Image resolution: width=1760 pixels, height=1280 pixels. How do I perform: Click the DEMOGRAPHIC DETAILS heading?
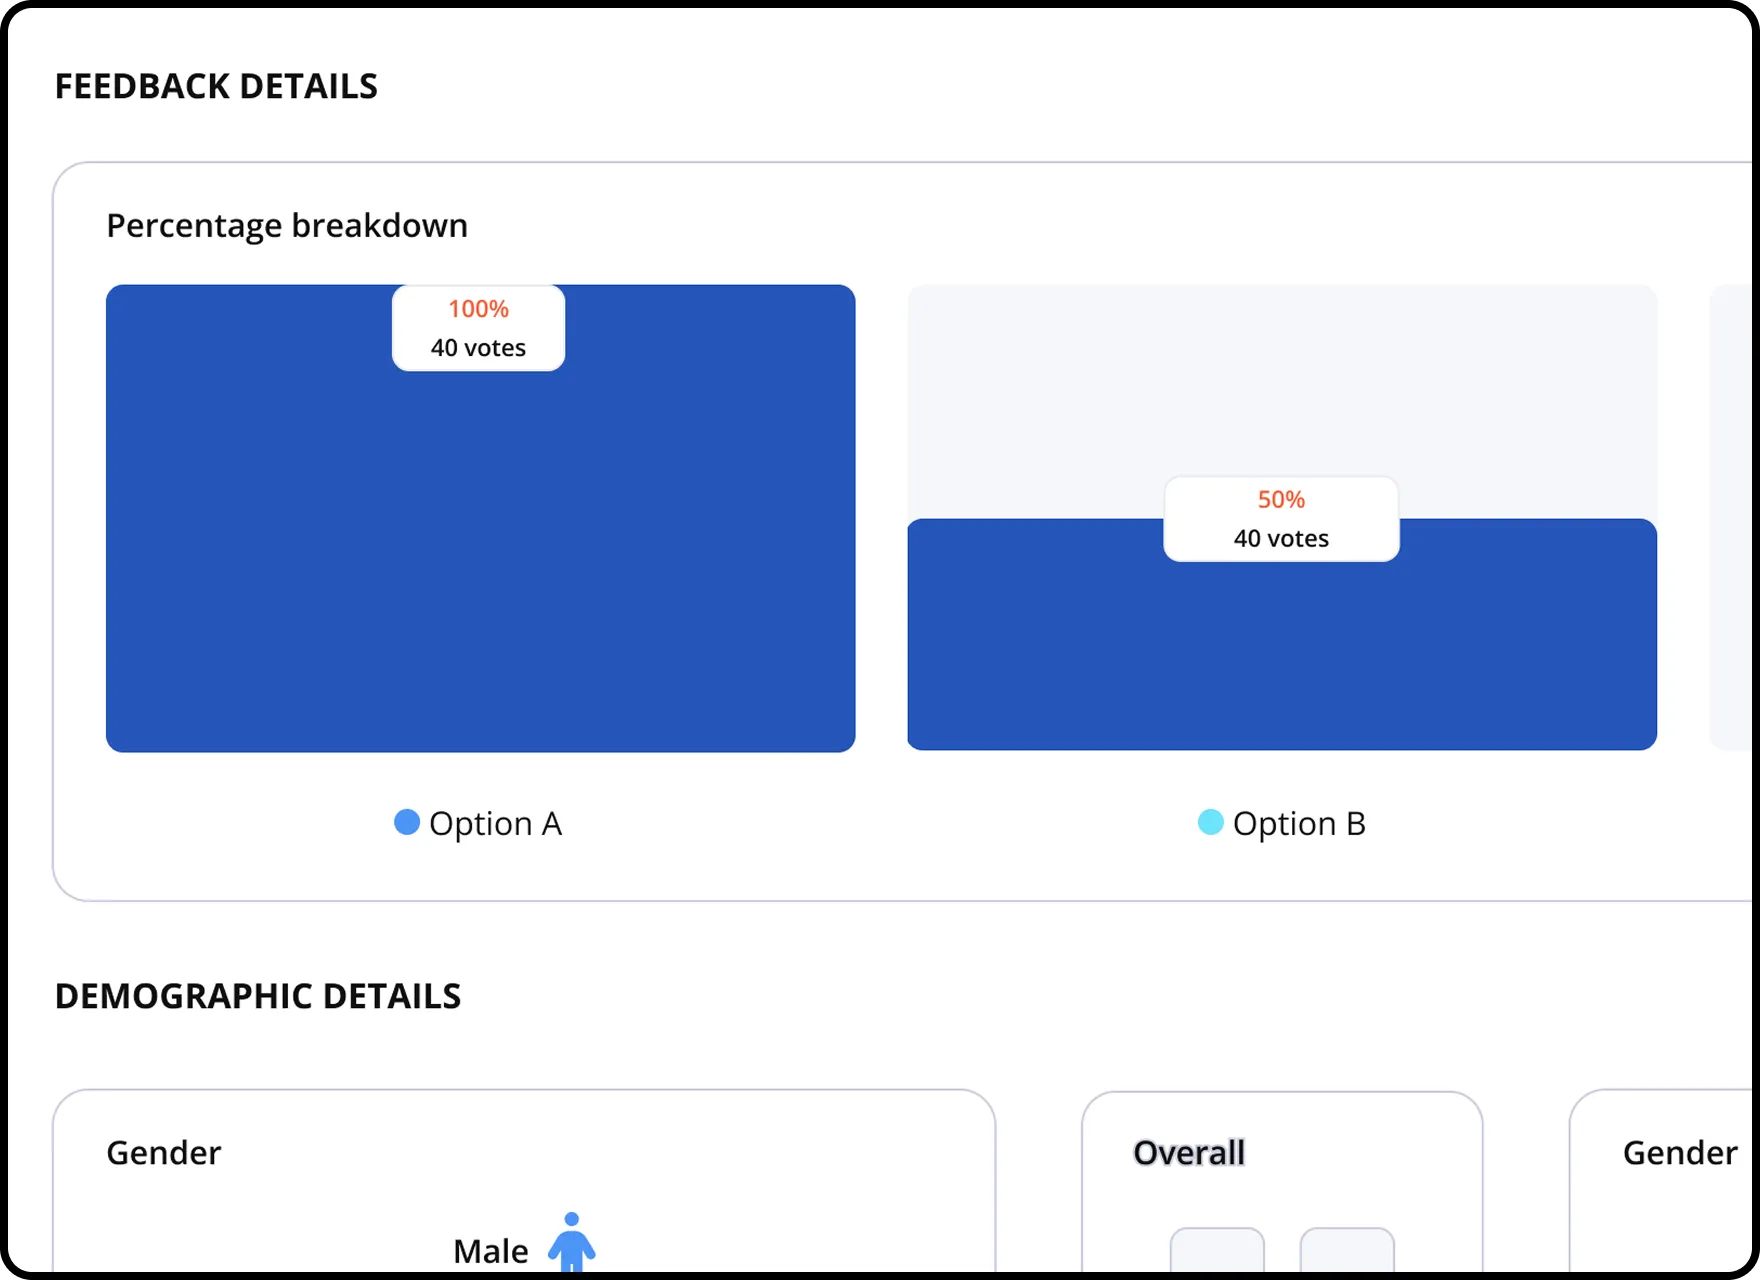[258, 997]
